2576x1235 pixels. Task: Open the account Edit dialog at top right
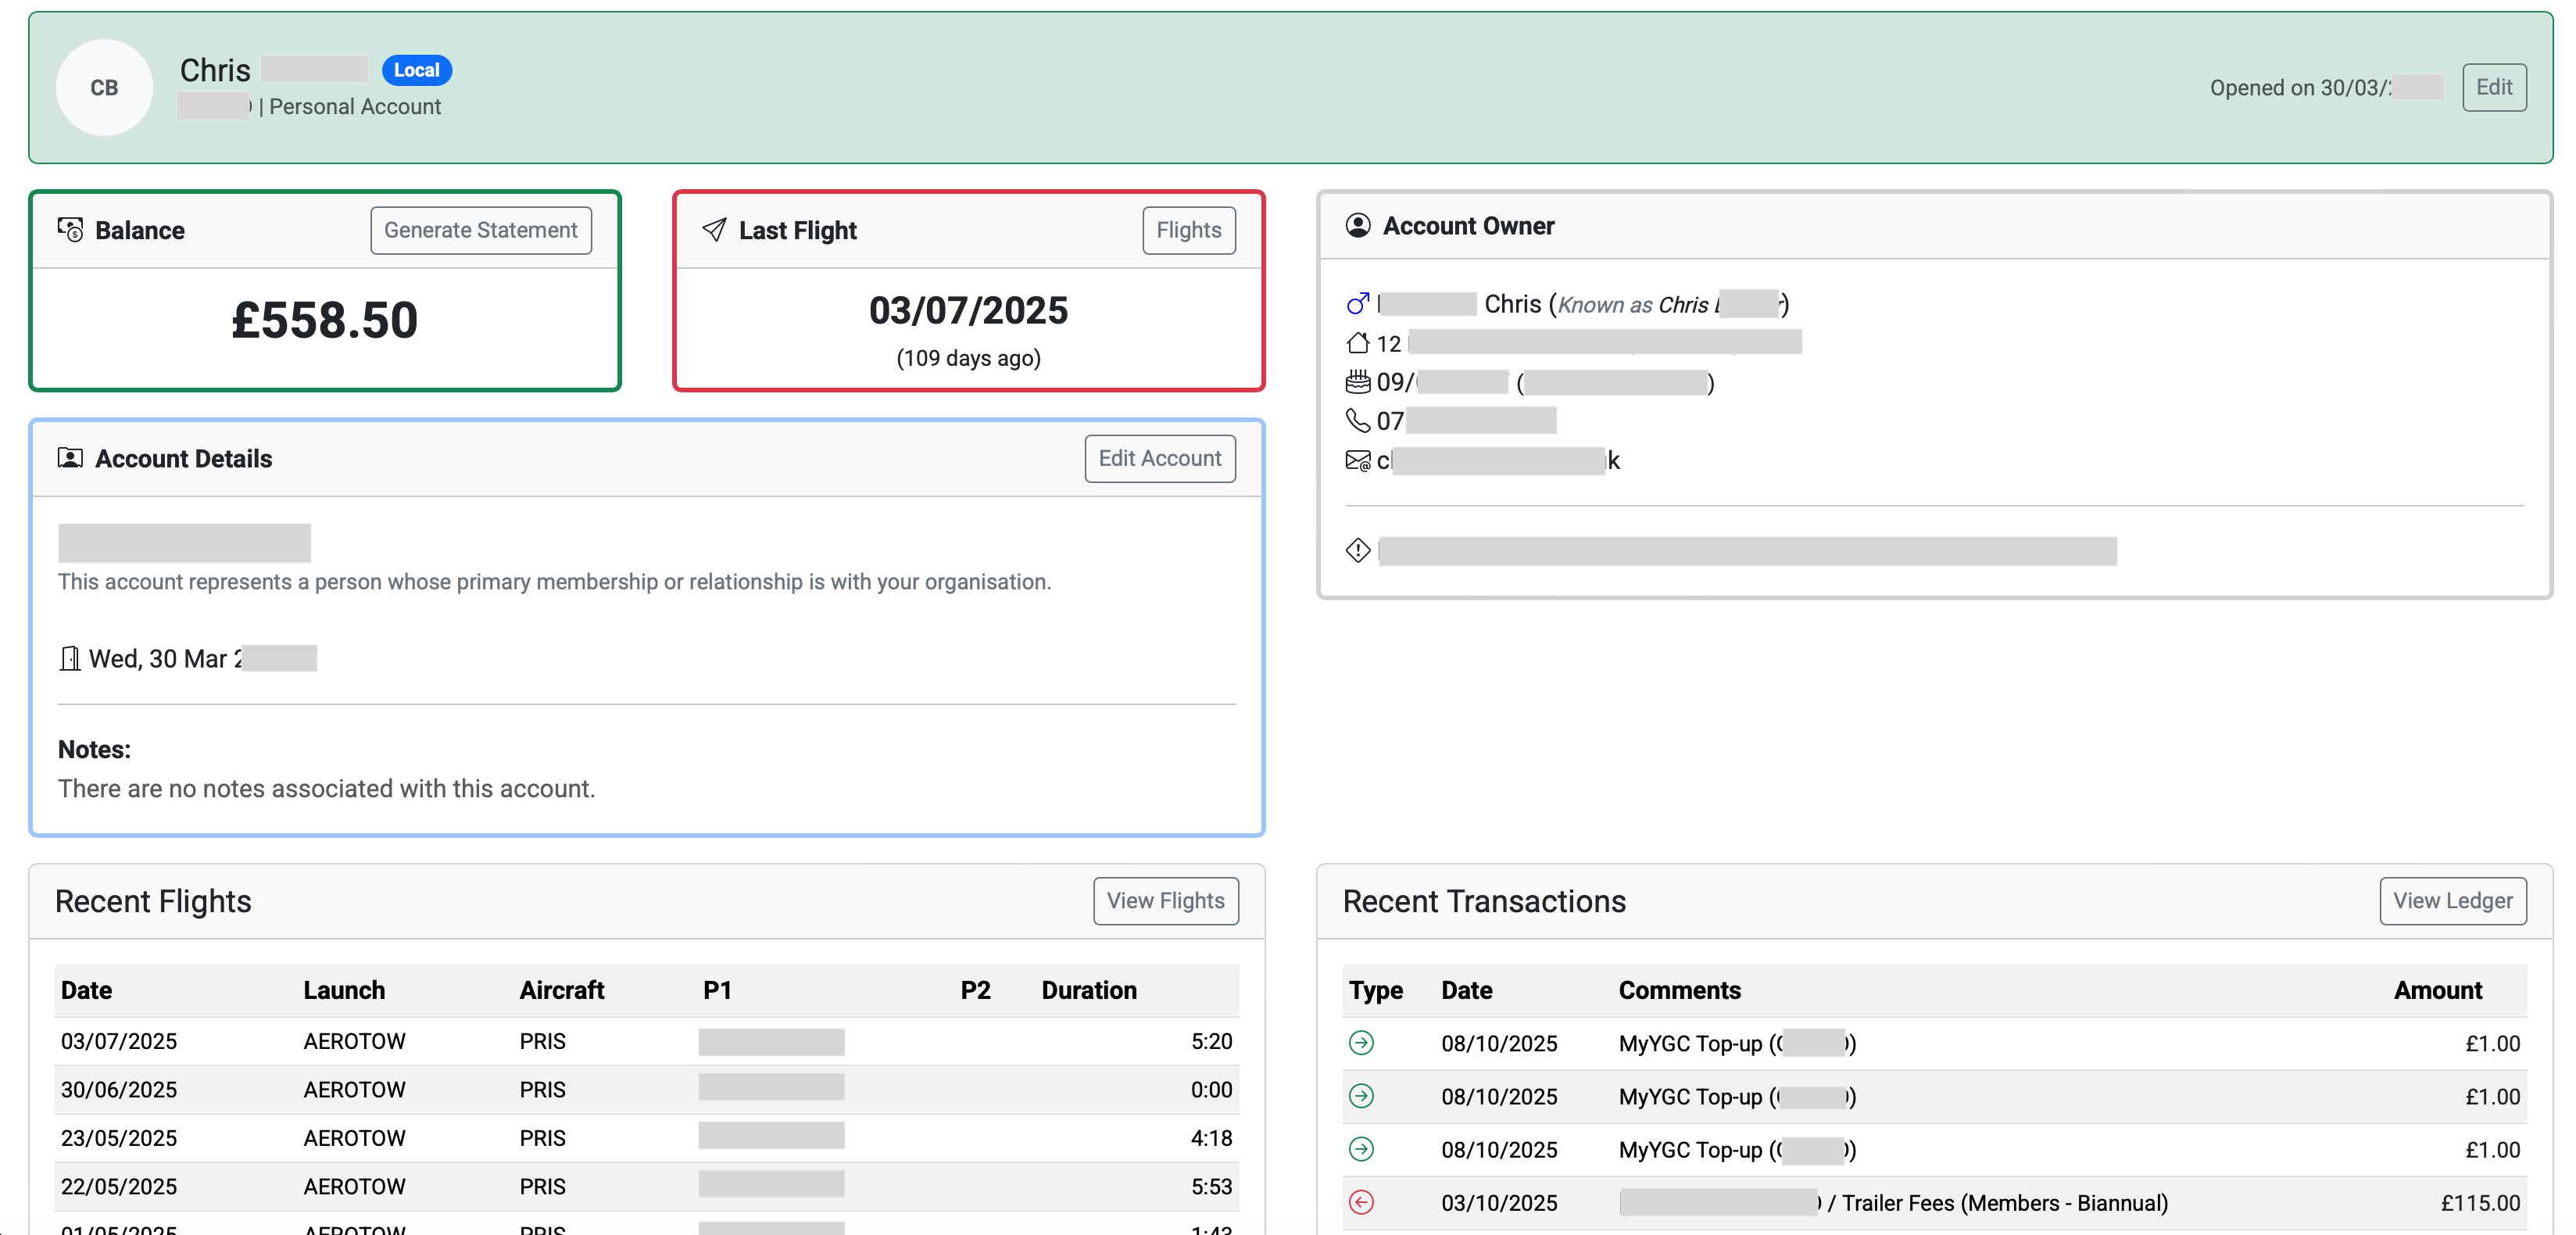[x=2494, y=87]
